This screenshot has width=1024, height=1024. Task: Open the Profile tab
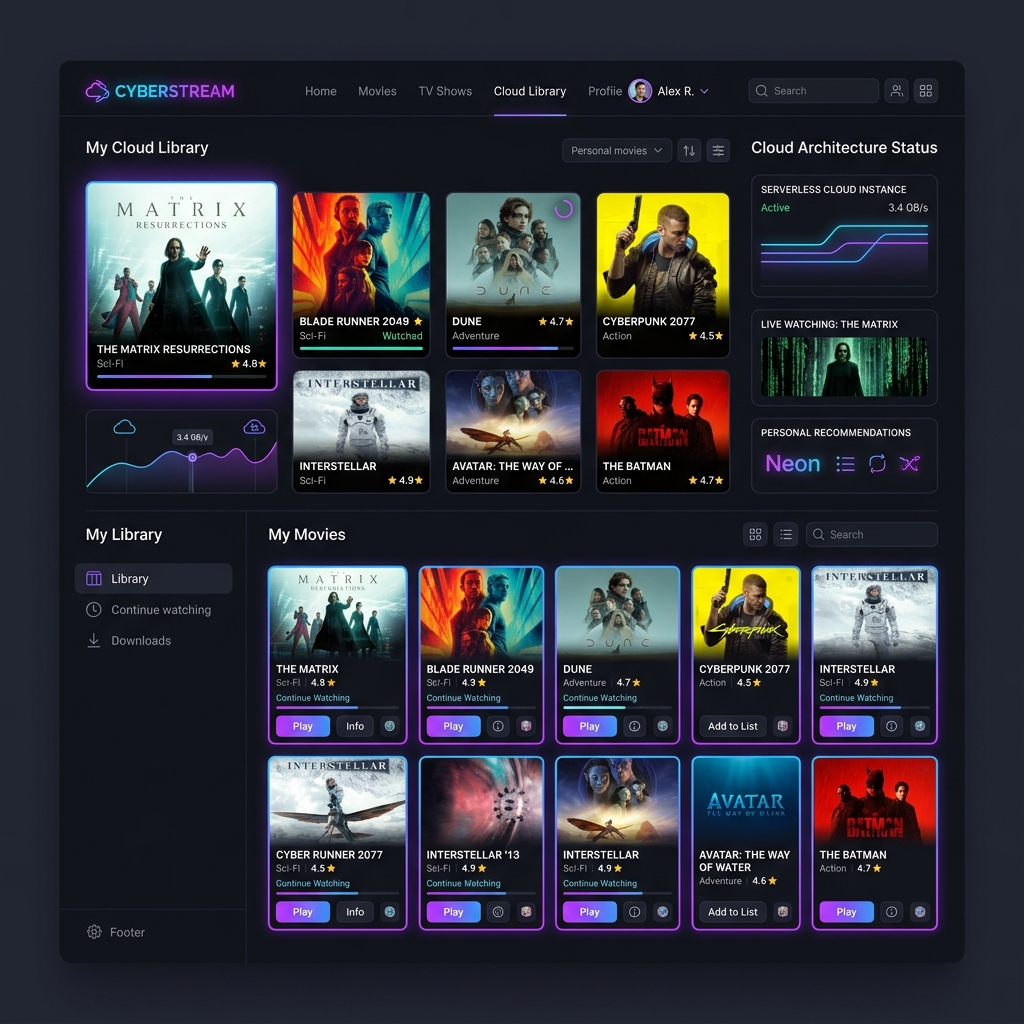click(x=605, y=91)
